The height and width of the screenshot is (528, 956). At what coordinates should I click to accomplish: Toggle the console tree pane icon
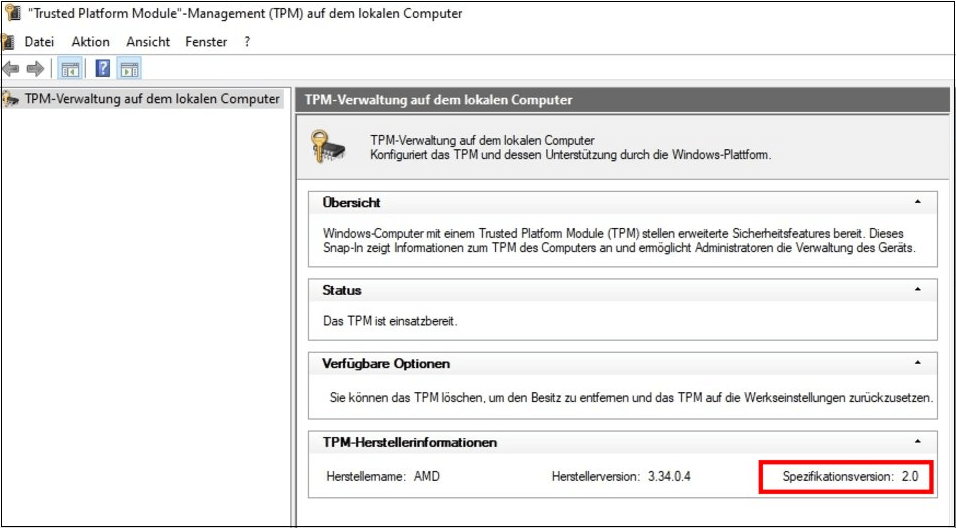70,69
